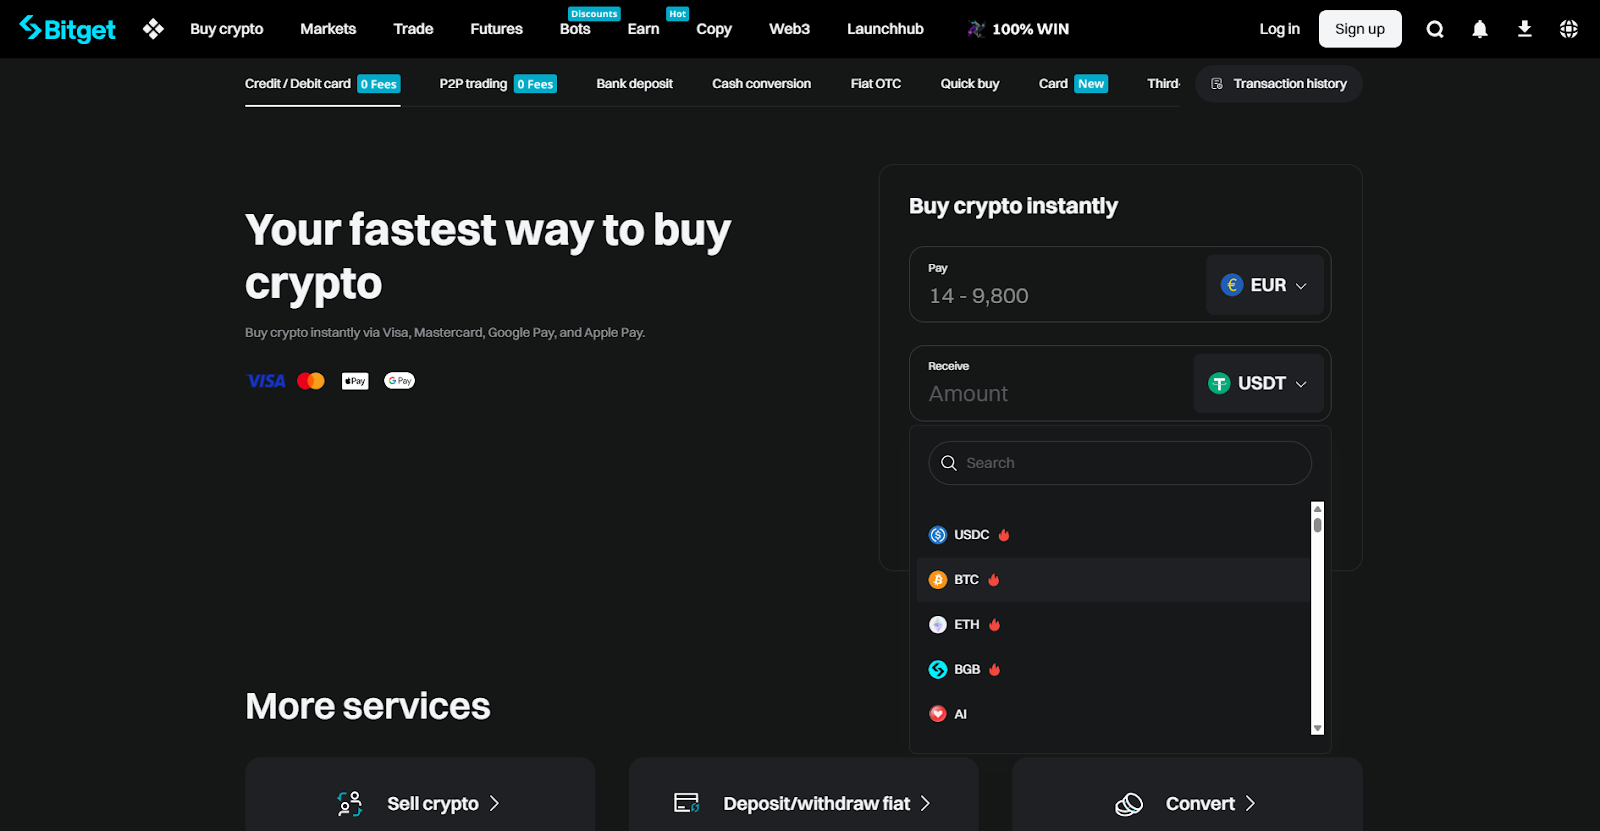This screenshot has height=831, width=1600.
Task: Switch to the Card New tab
Action: 1073,84
